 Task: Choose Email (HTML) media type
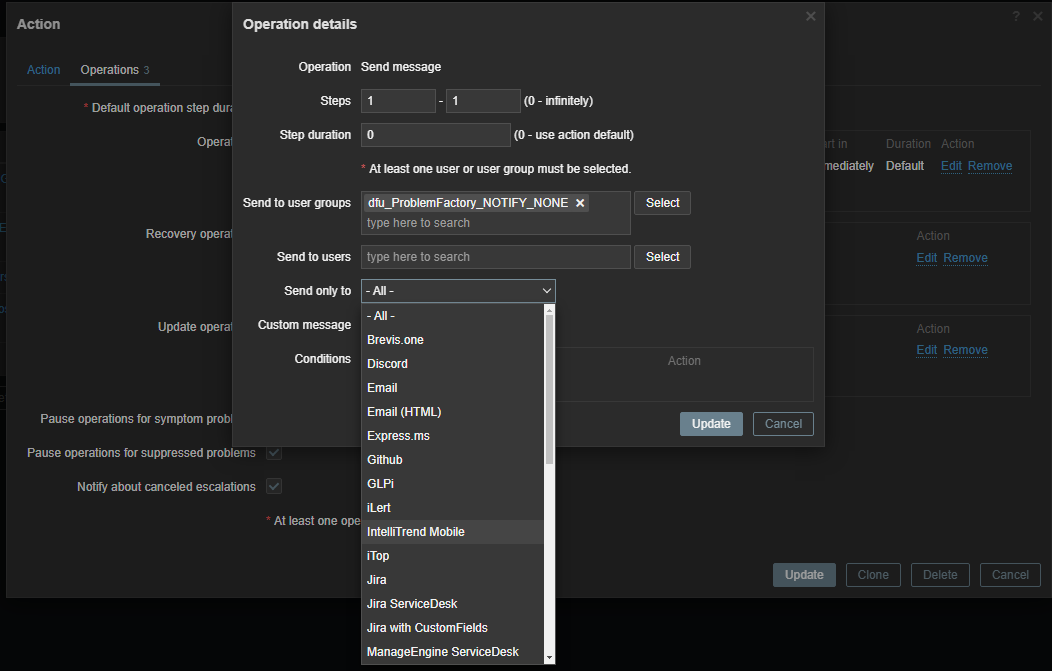point(404,411)
